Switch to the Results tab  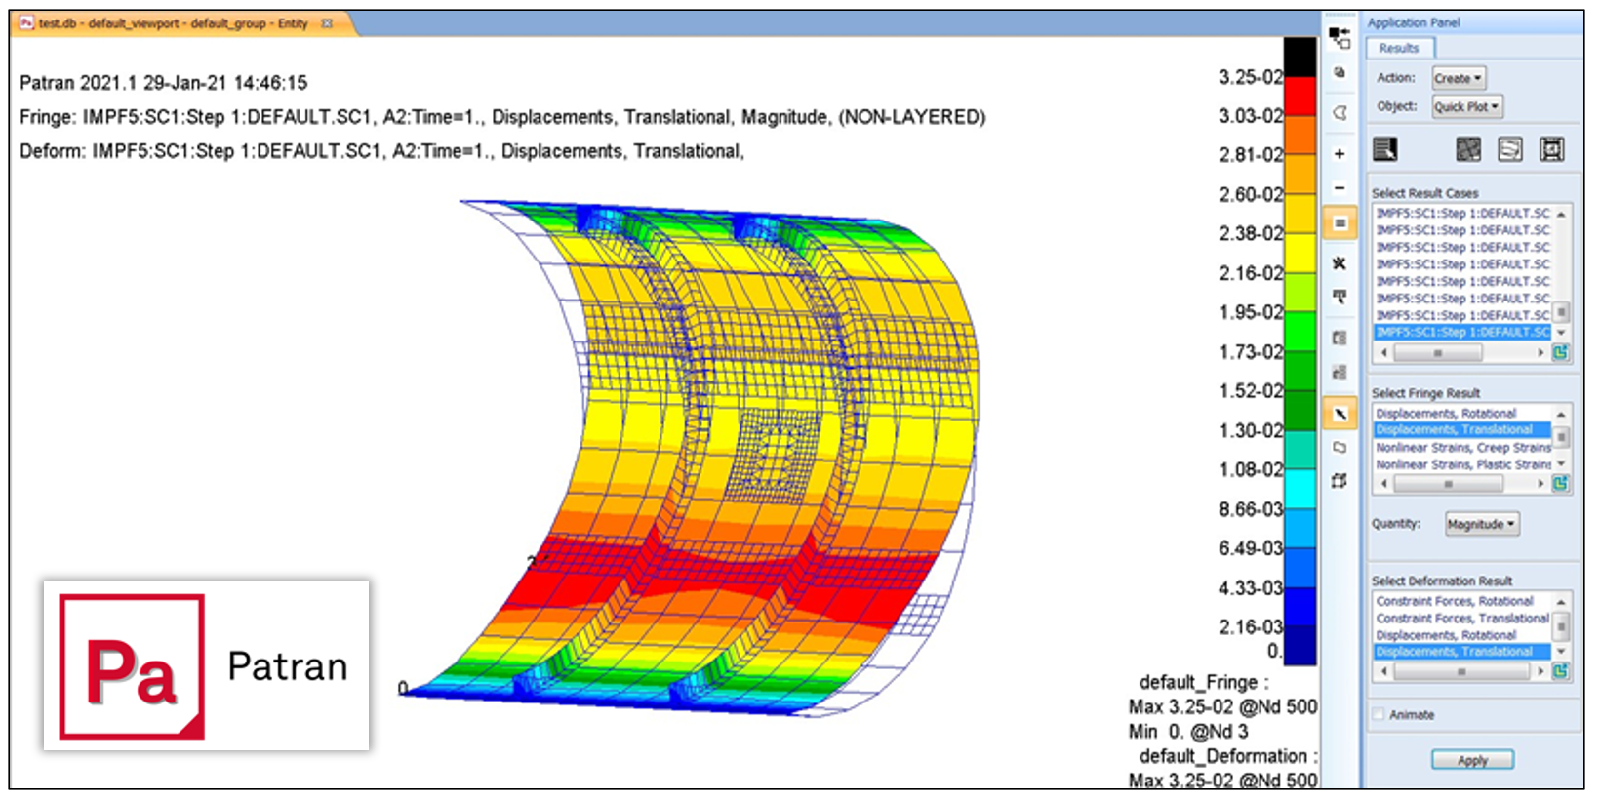(x=1399, y=48)
